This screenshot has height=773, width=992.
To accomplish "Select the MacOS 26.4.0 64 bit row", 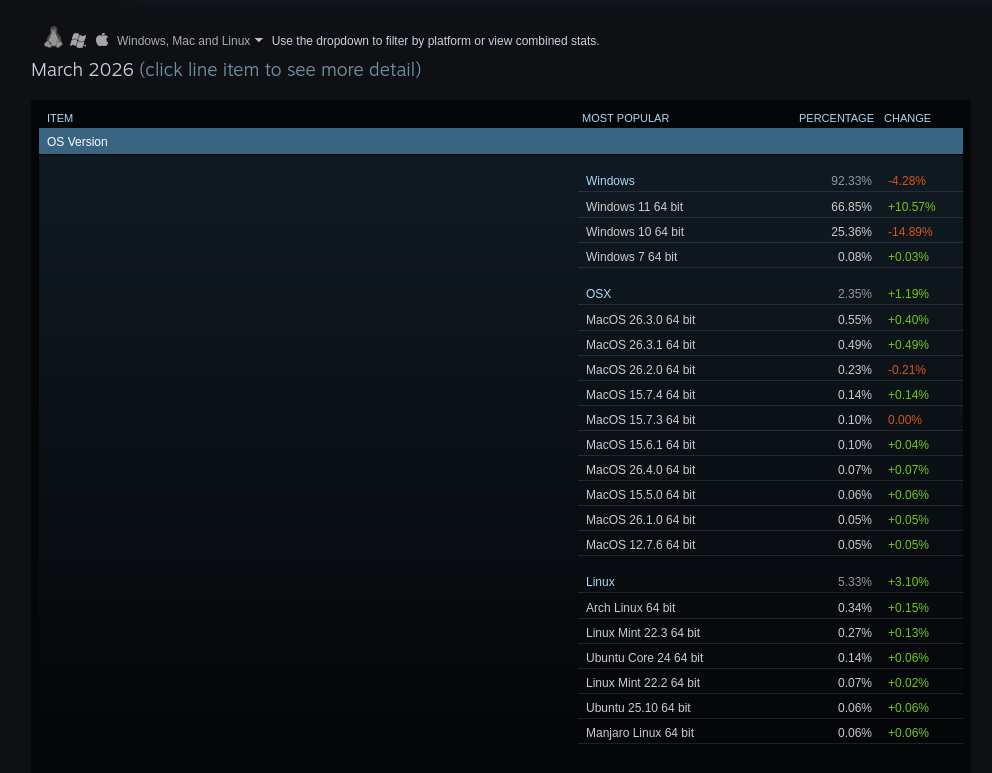I will 770,470.
